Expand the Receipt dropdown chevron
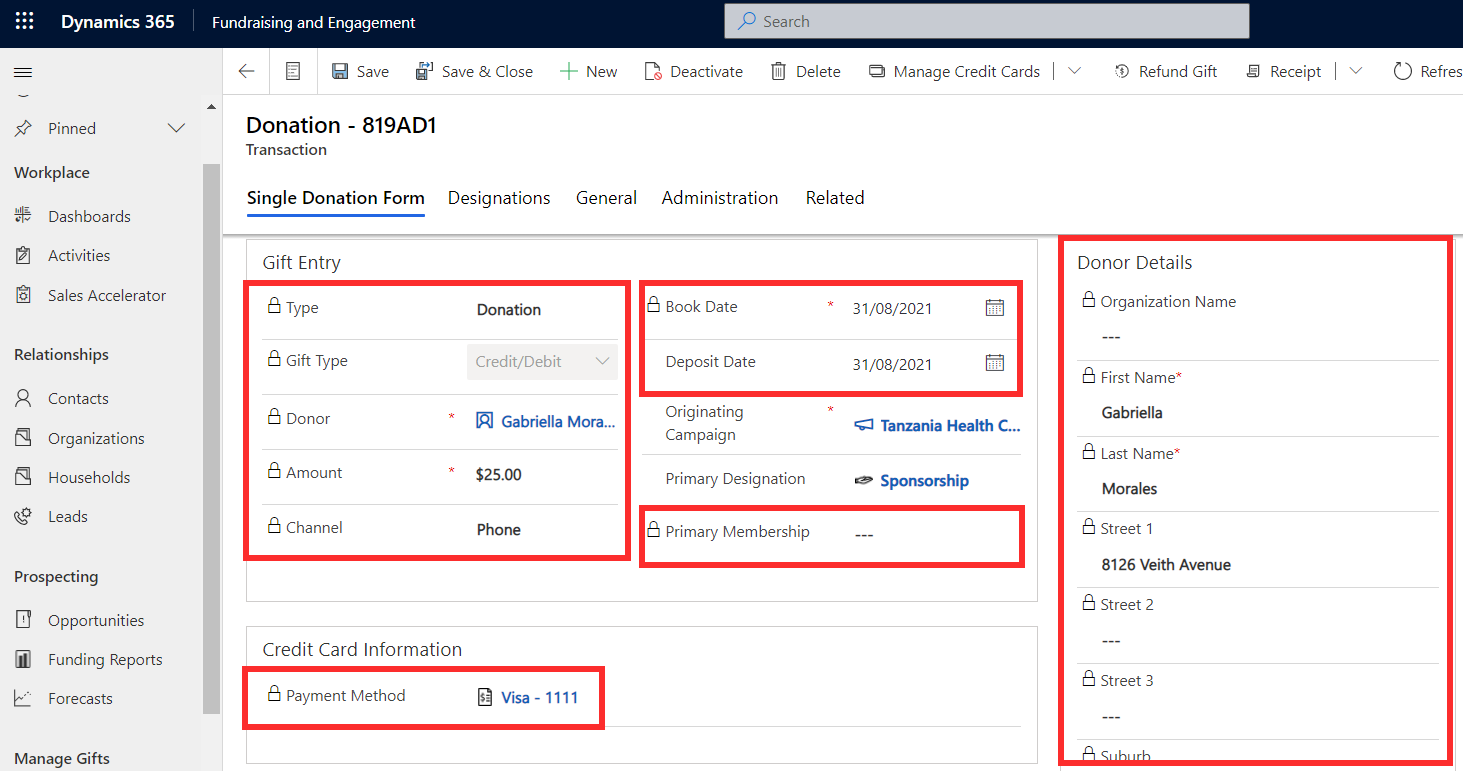The width and height of the screenshot is (1463, 771). [1356, 72]
